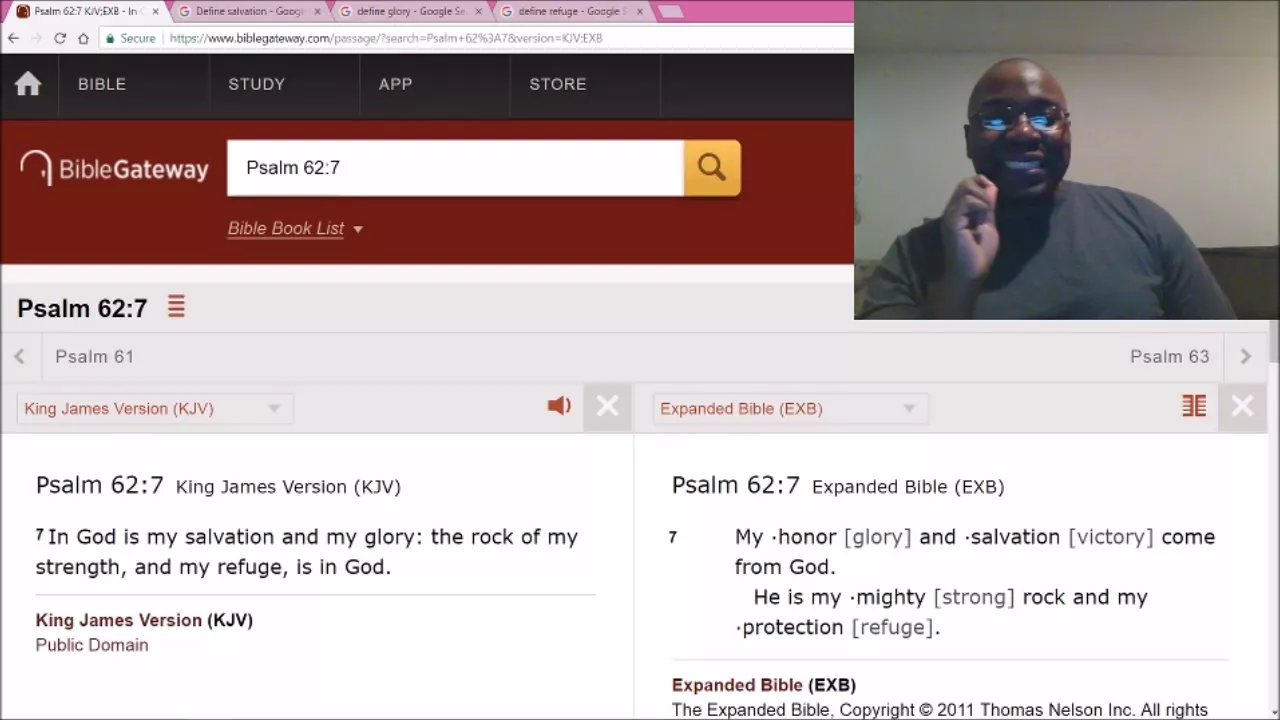Click the Psalm 61 link

(x=94, y=356)
